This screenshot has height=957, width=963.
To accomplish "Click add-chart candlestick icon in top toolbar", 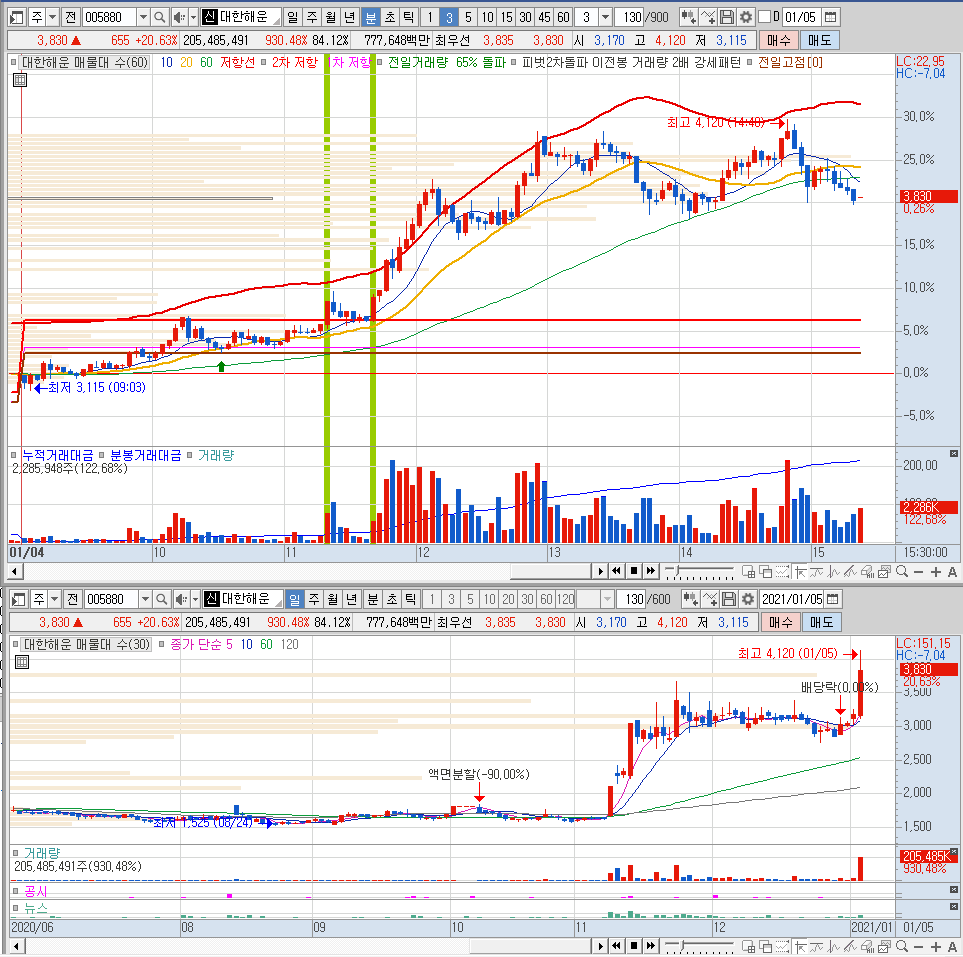I will pos(688,17).
